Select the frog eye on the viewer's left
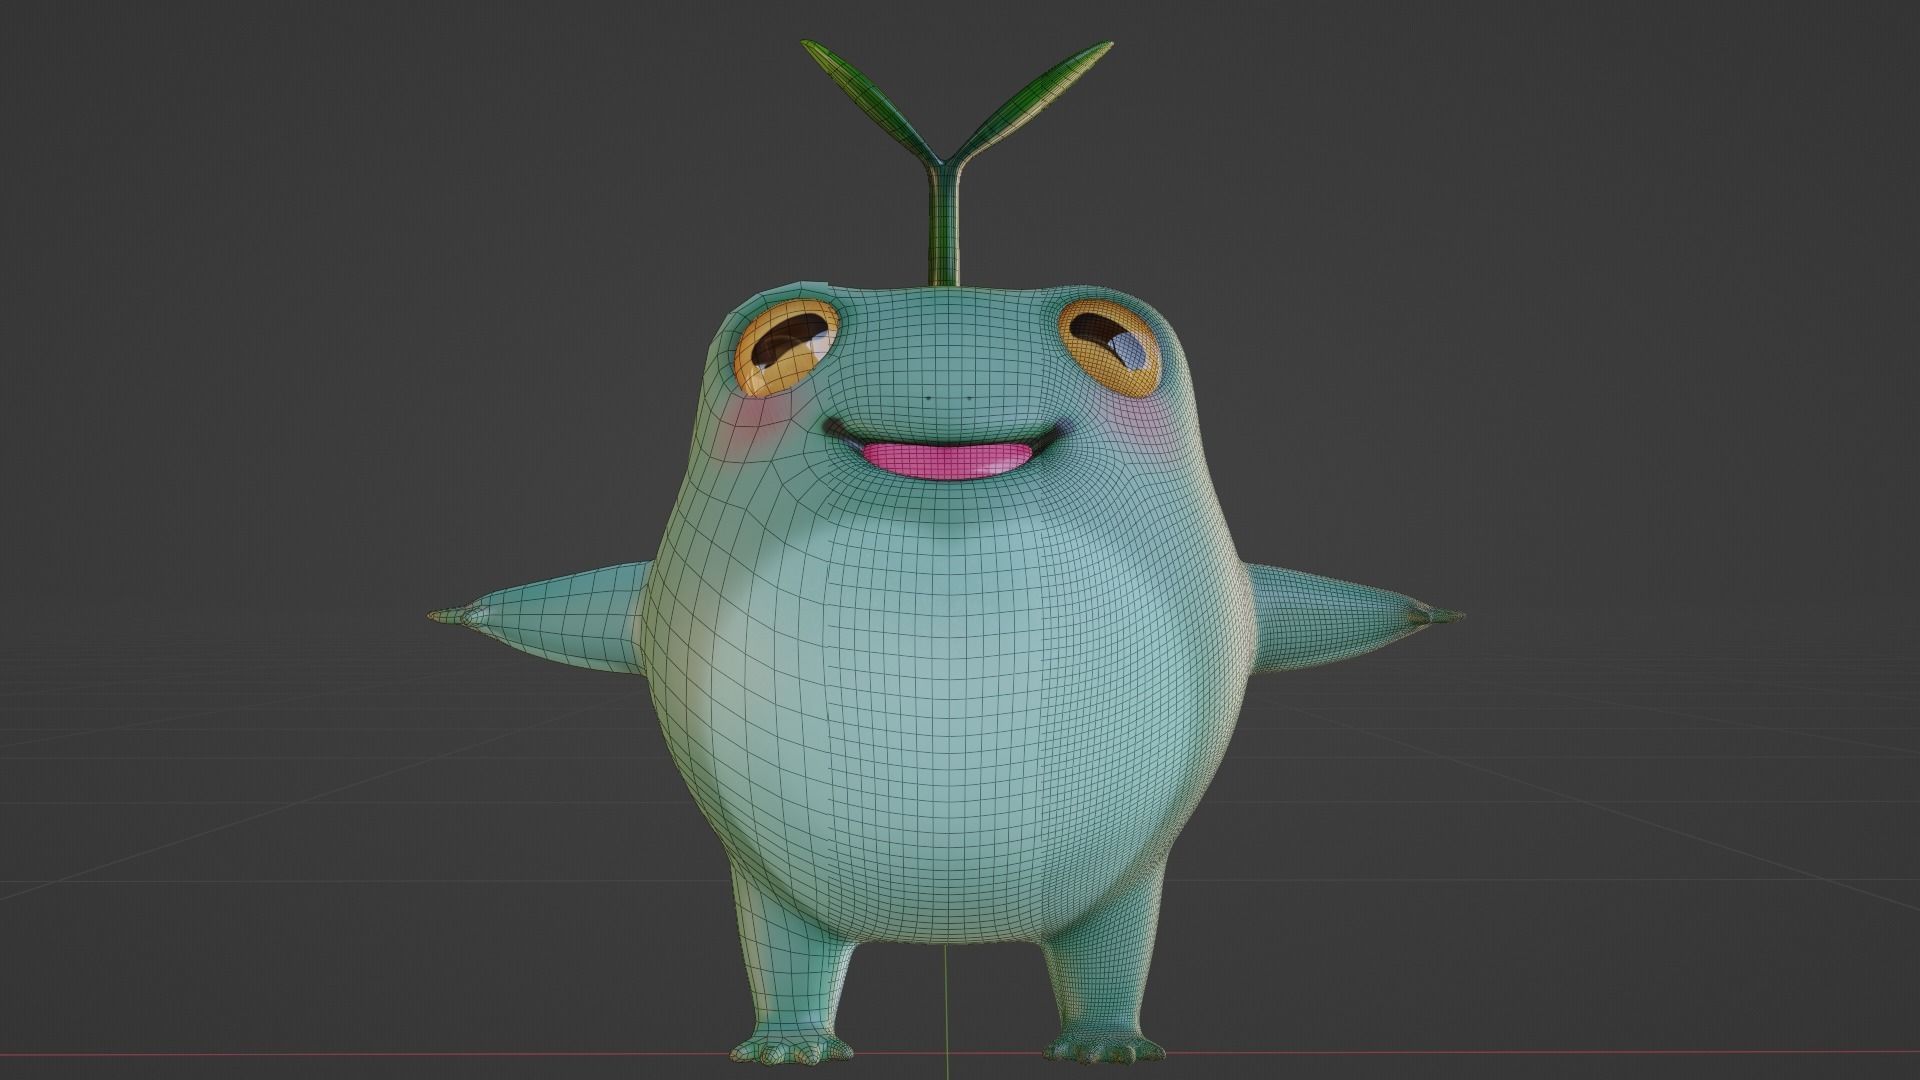 tap(787, 349)
